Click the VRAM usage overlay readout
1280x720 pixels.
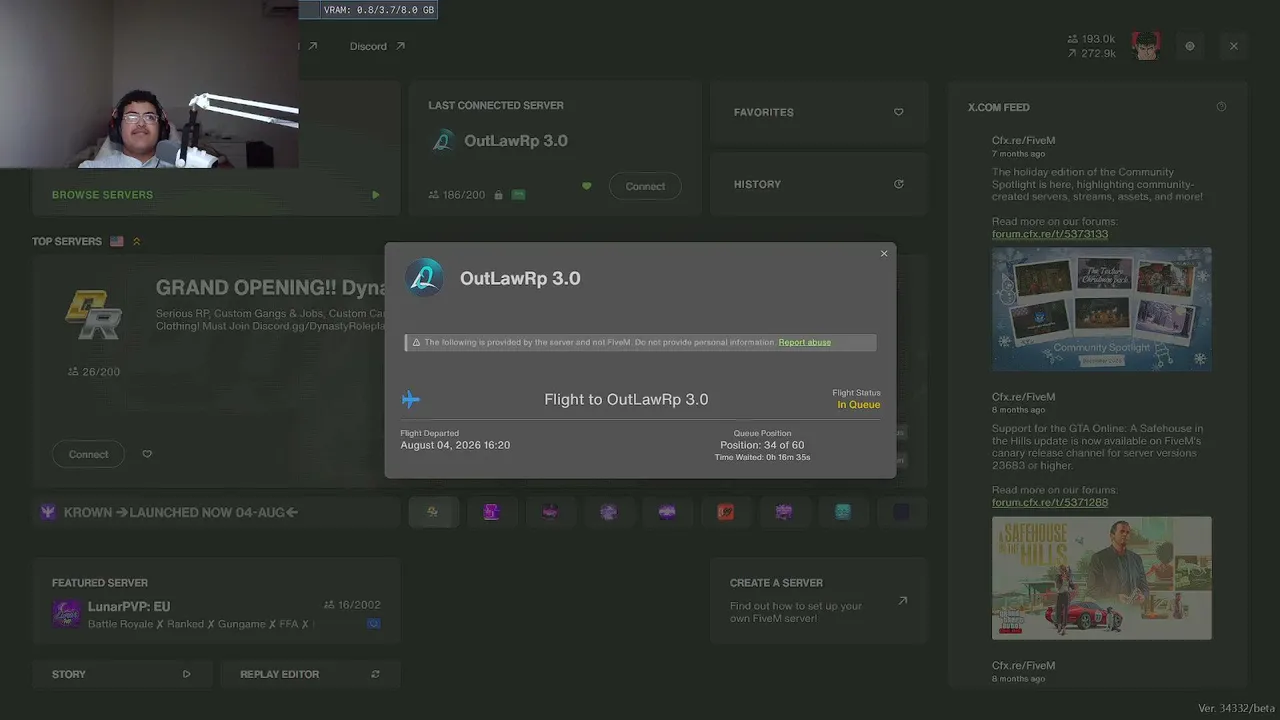(379, 10)
